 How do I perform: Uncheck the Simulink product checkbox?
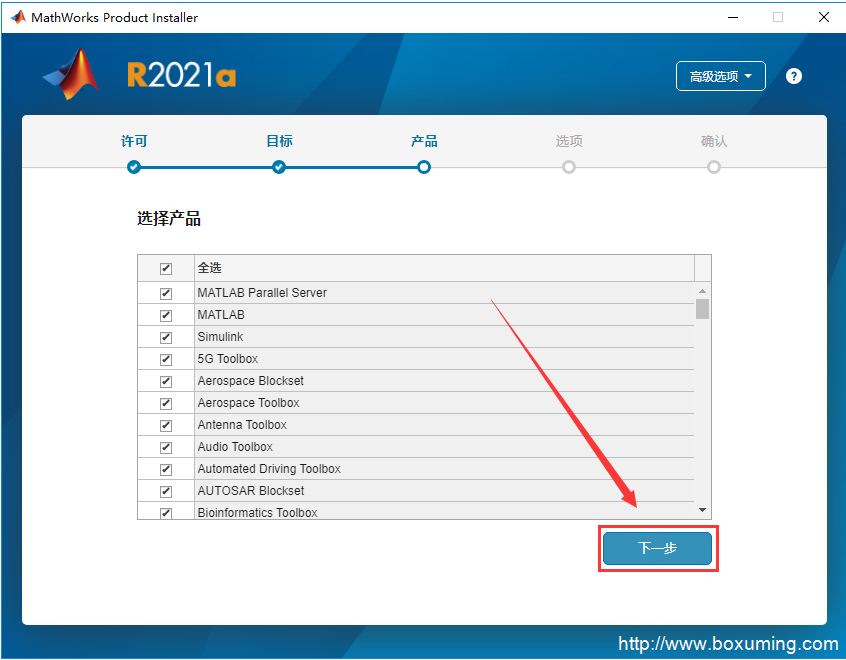click(x=166, y=337)
